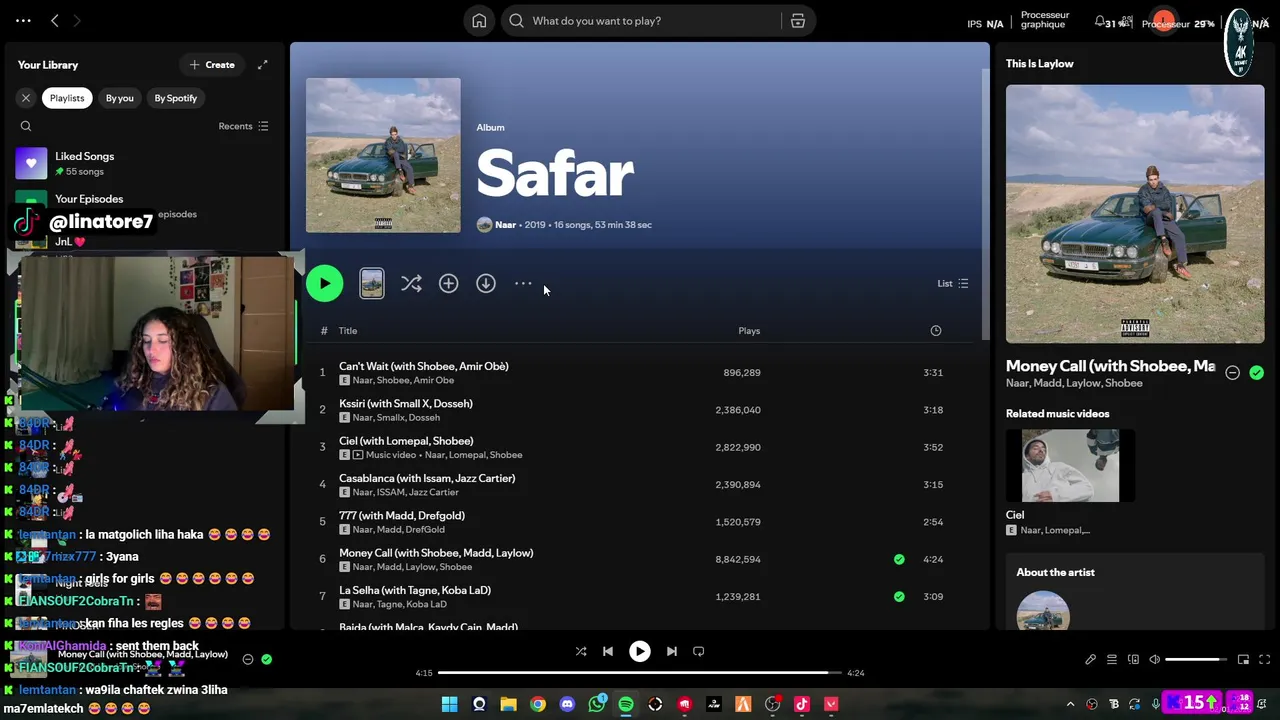Go to Spotify Home via house icon
Screen dimensions: 1280x720
tap(479, 21)
